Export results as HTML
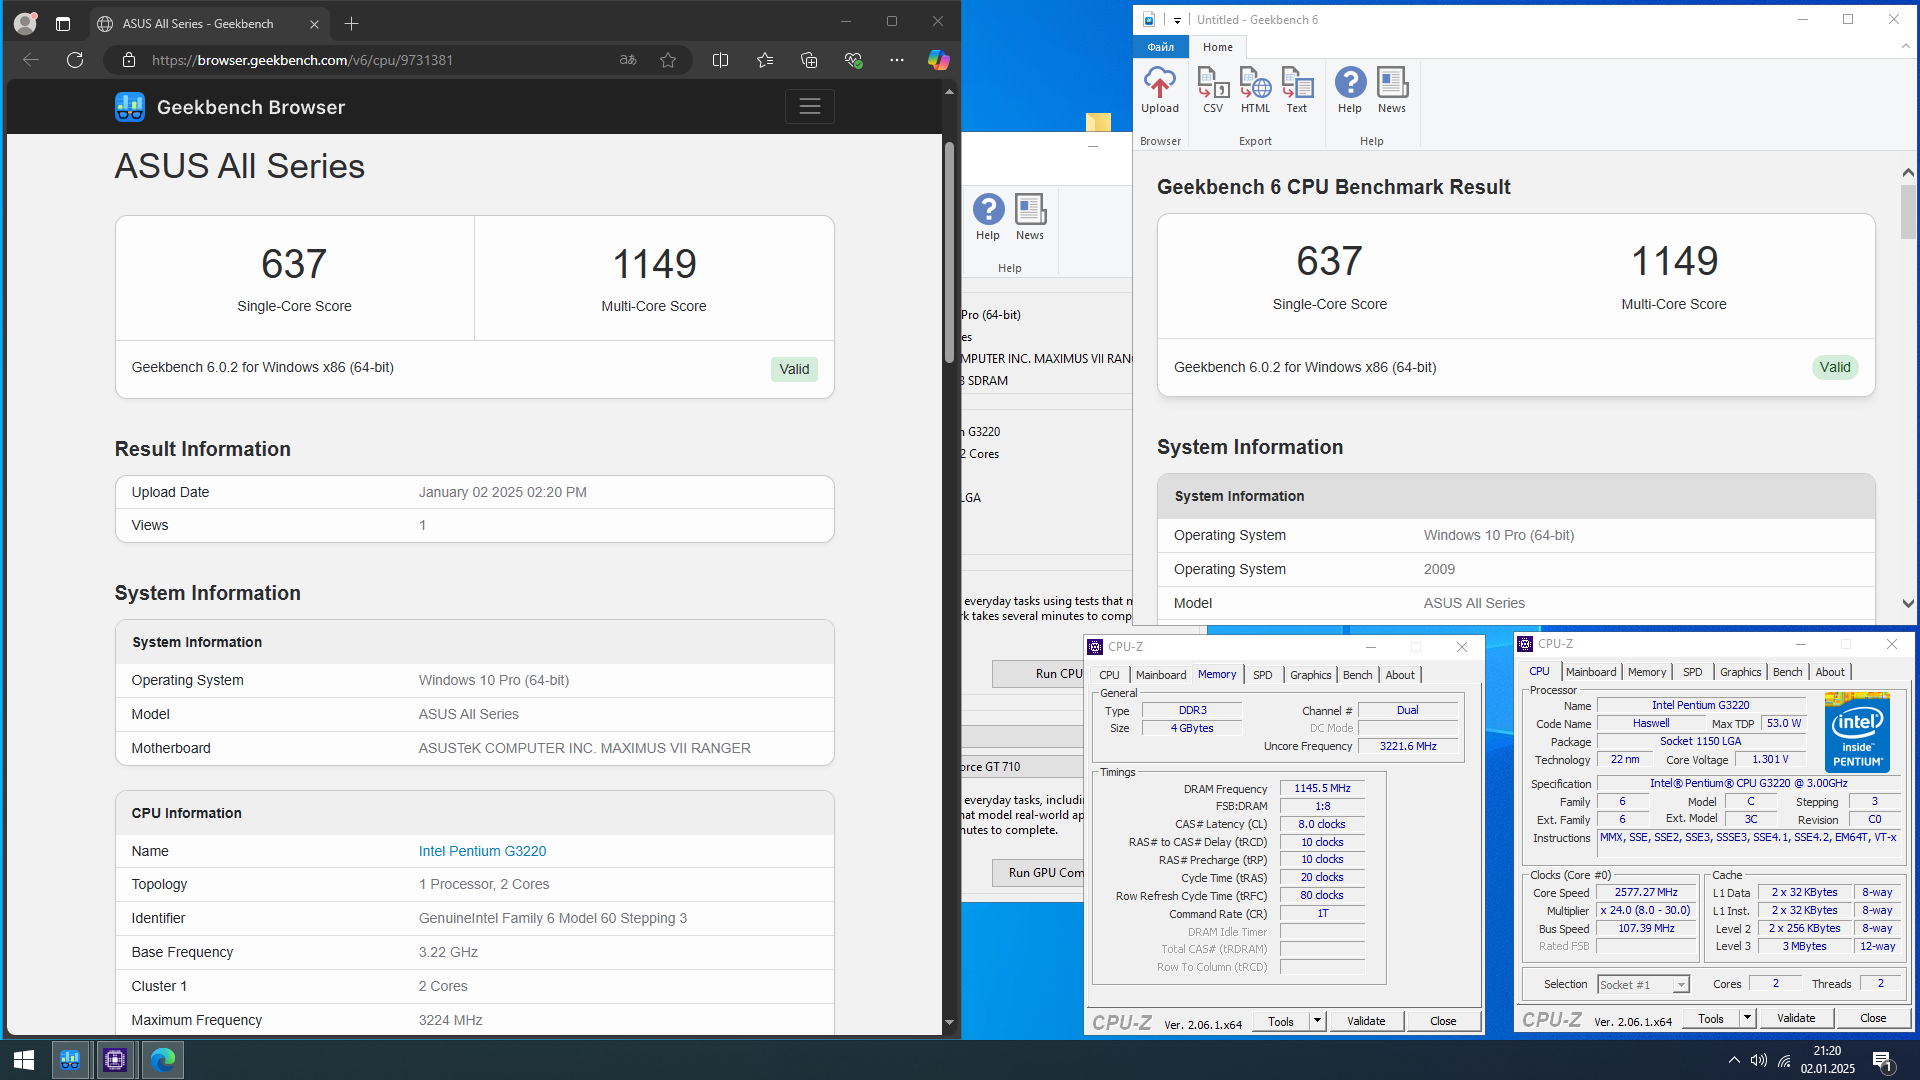The width and height of the screenshot is (1920, 1080). tap(1255, 90)
